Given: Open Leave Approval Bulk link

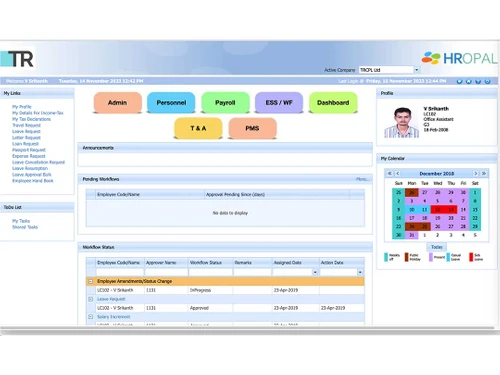Looking at the screenshot, I should click(32, 175).
